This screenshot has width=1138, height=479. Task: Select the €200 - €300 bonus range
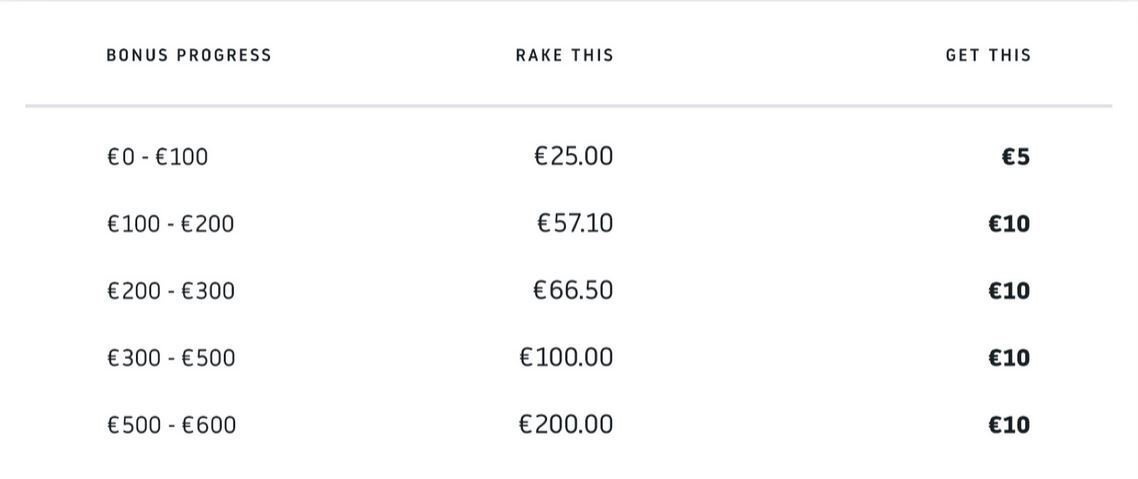coord(171,291)
